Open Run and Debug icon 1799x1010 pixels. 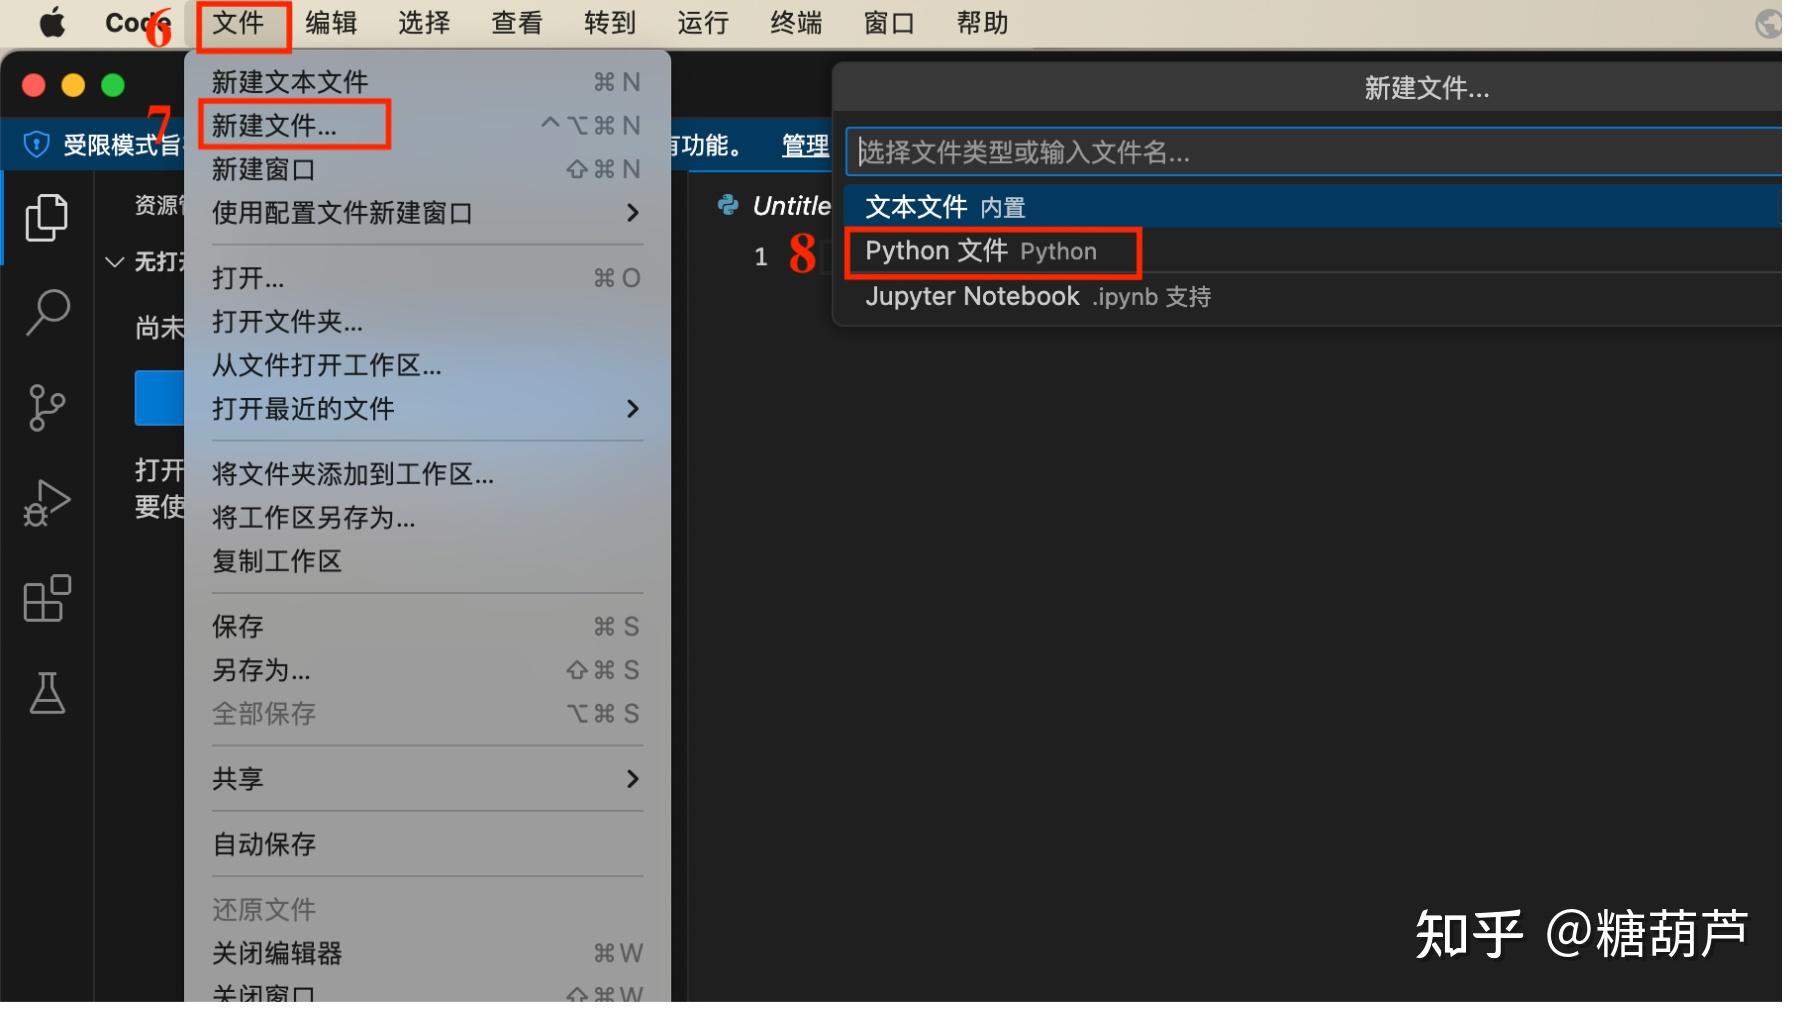[46, 503]
